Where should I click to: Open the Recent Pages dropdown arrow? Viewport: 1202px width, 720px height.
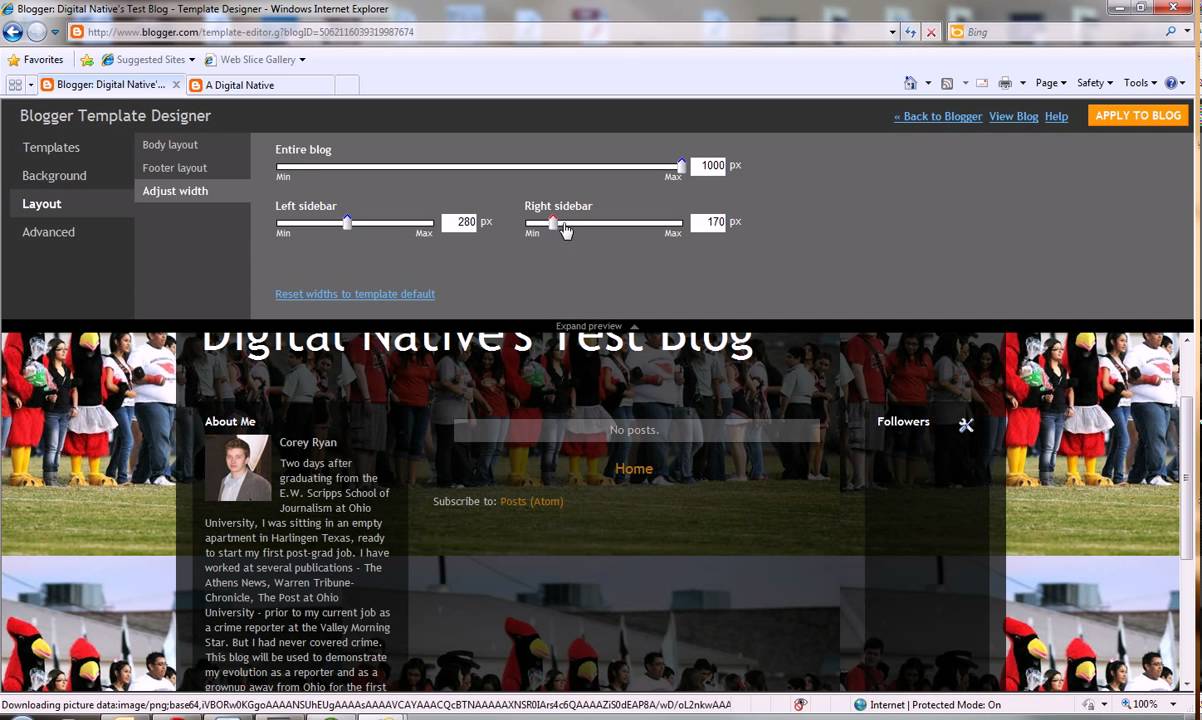click(55, 32)
